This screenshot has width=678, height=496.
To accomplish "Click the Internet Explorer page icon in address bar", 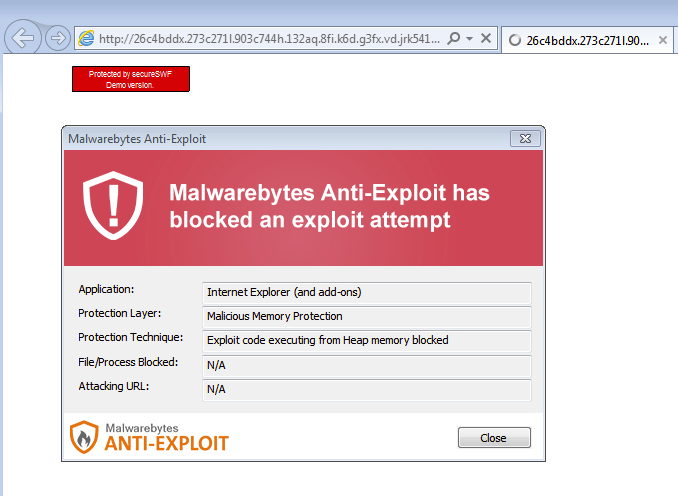I will (86, 39).
